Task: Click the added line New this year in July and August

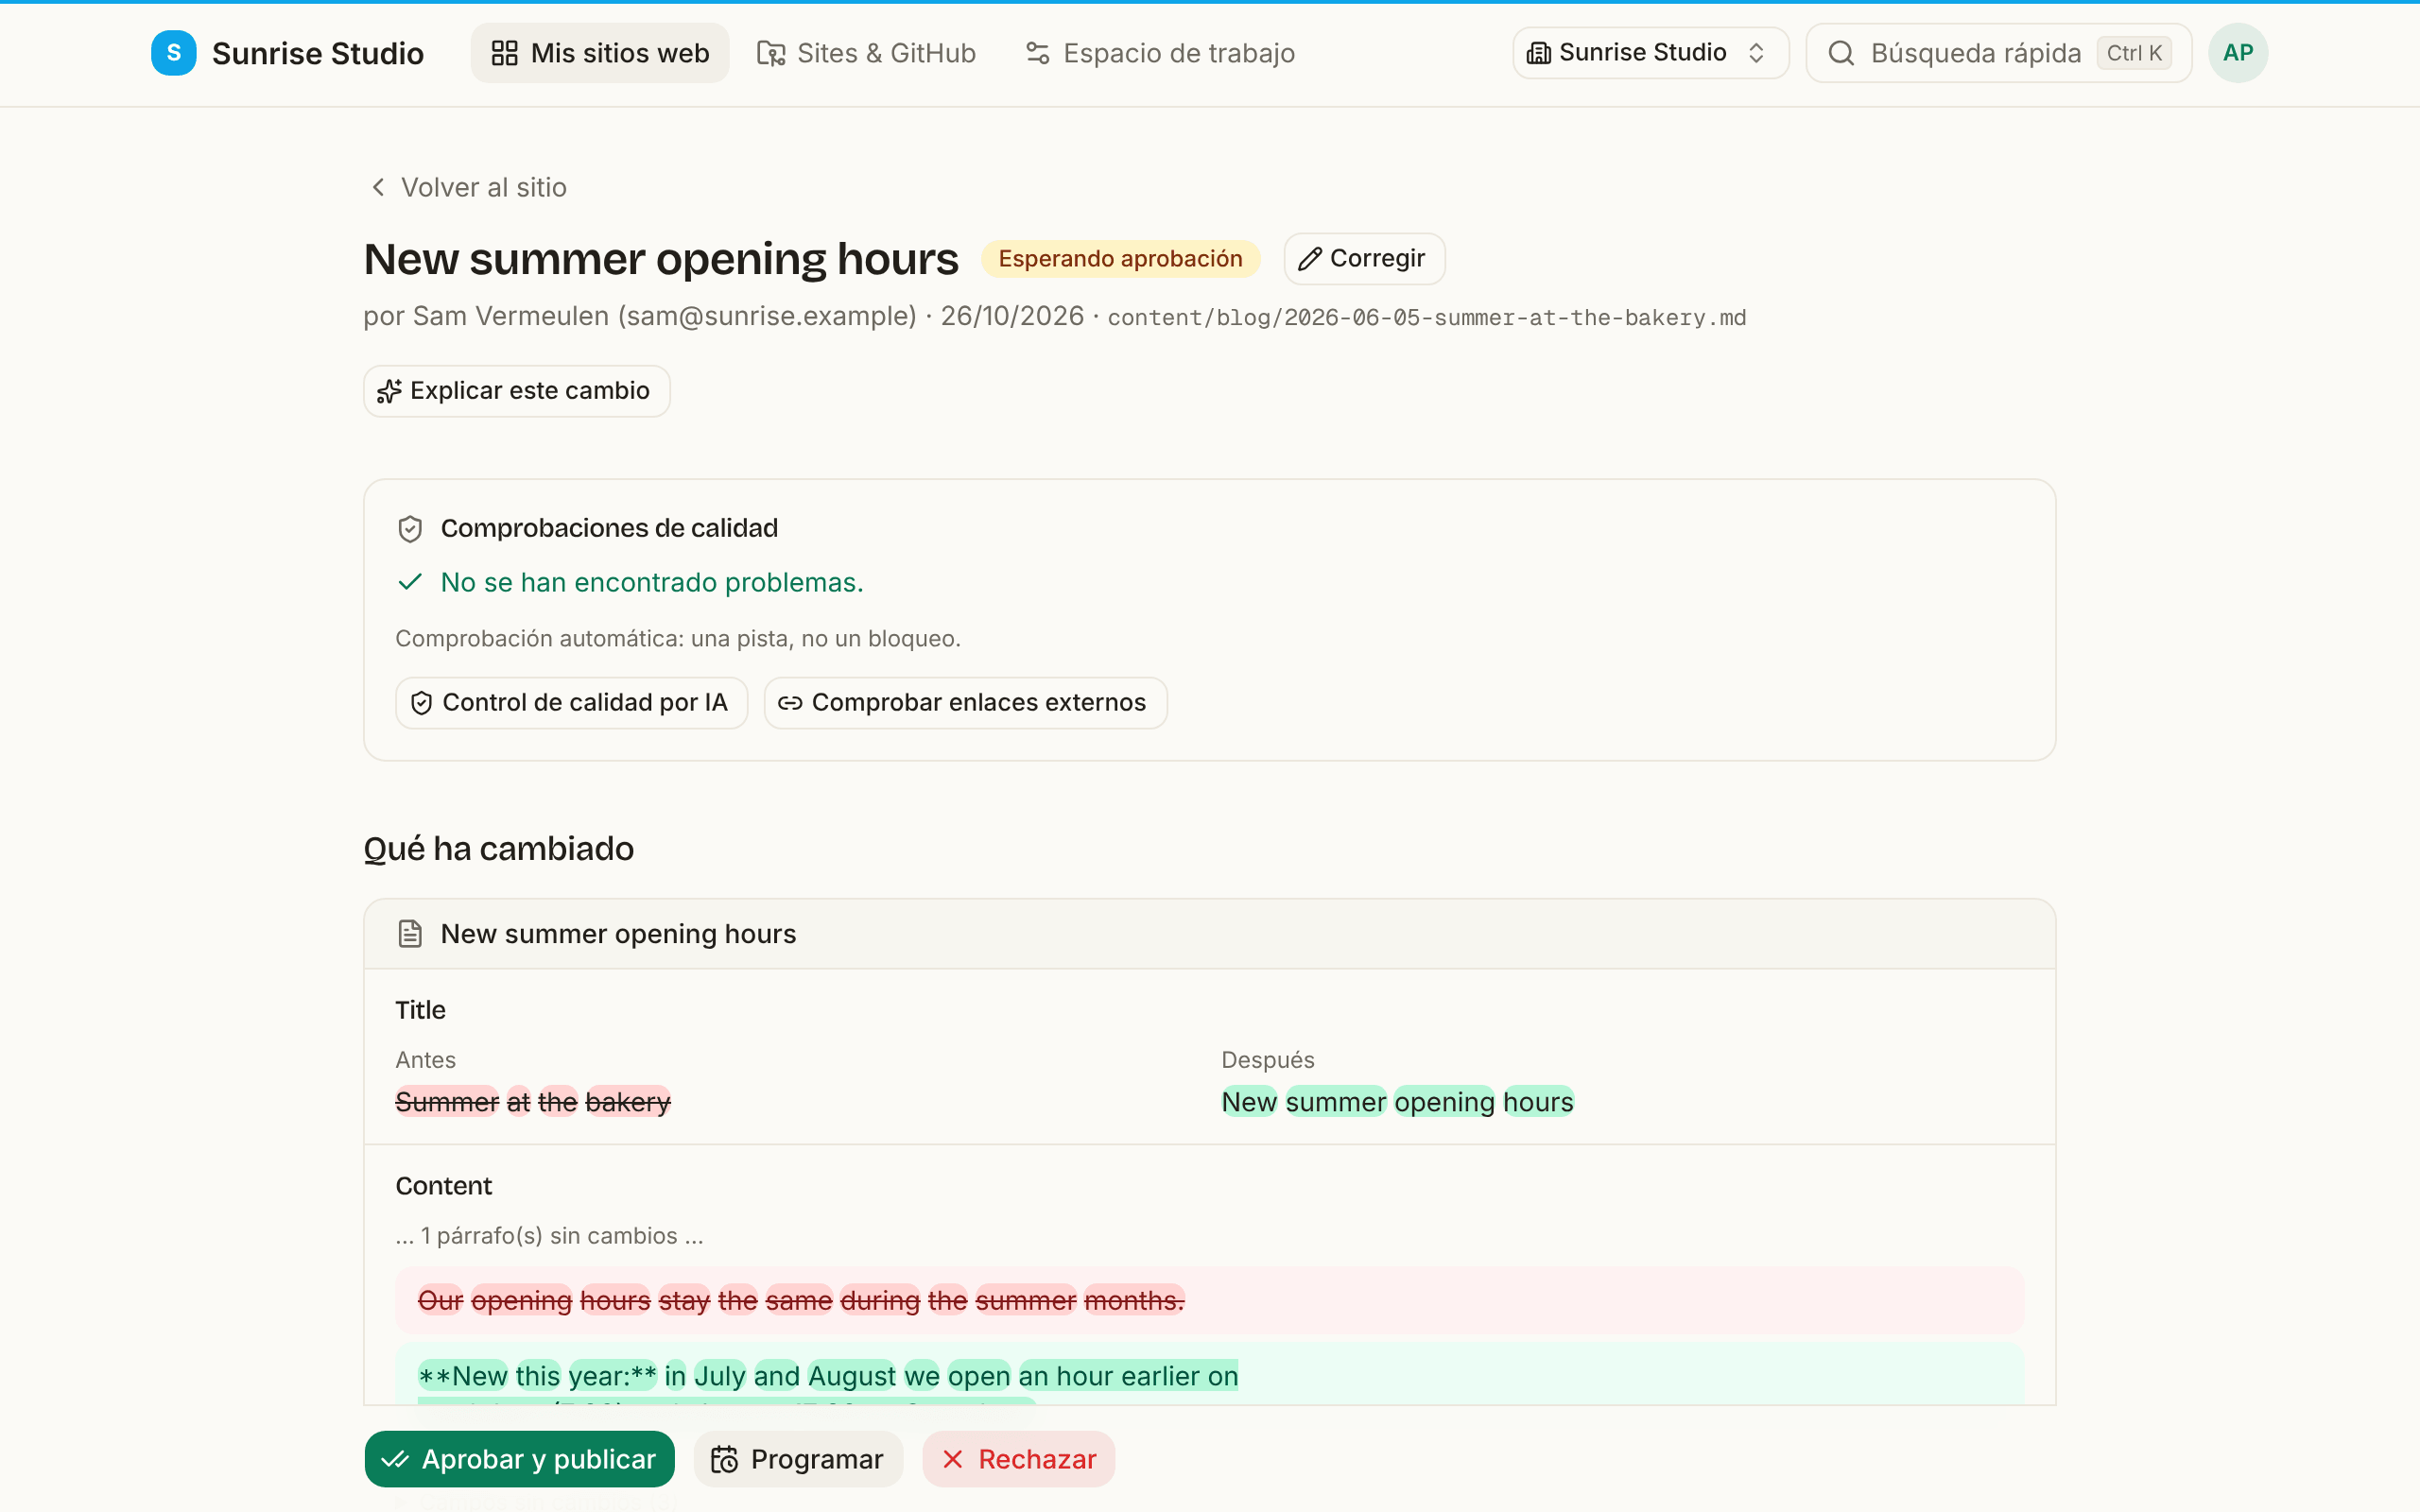Action: pyautogui.click(x=828, y=1377)
